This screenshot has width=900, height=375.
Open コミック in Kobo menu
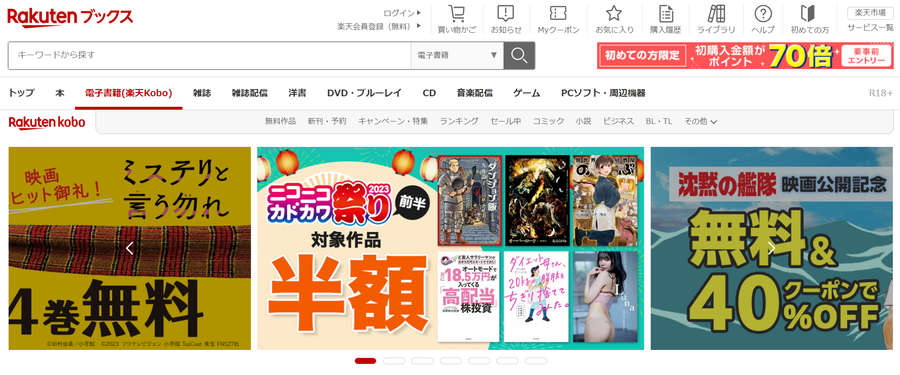click(x=548, y=121)
